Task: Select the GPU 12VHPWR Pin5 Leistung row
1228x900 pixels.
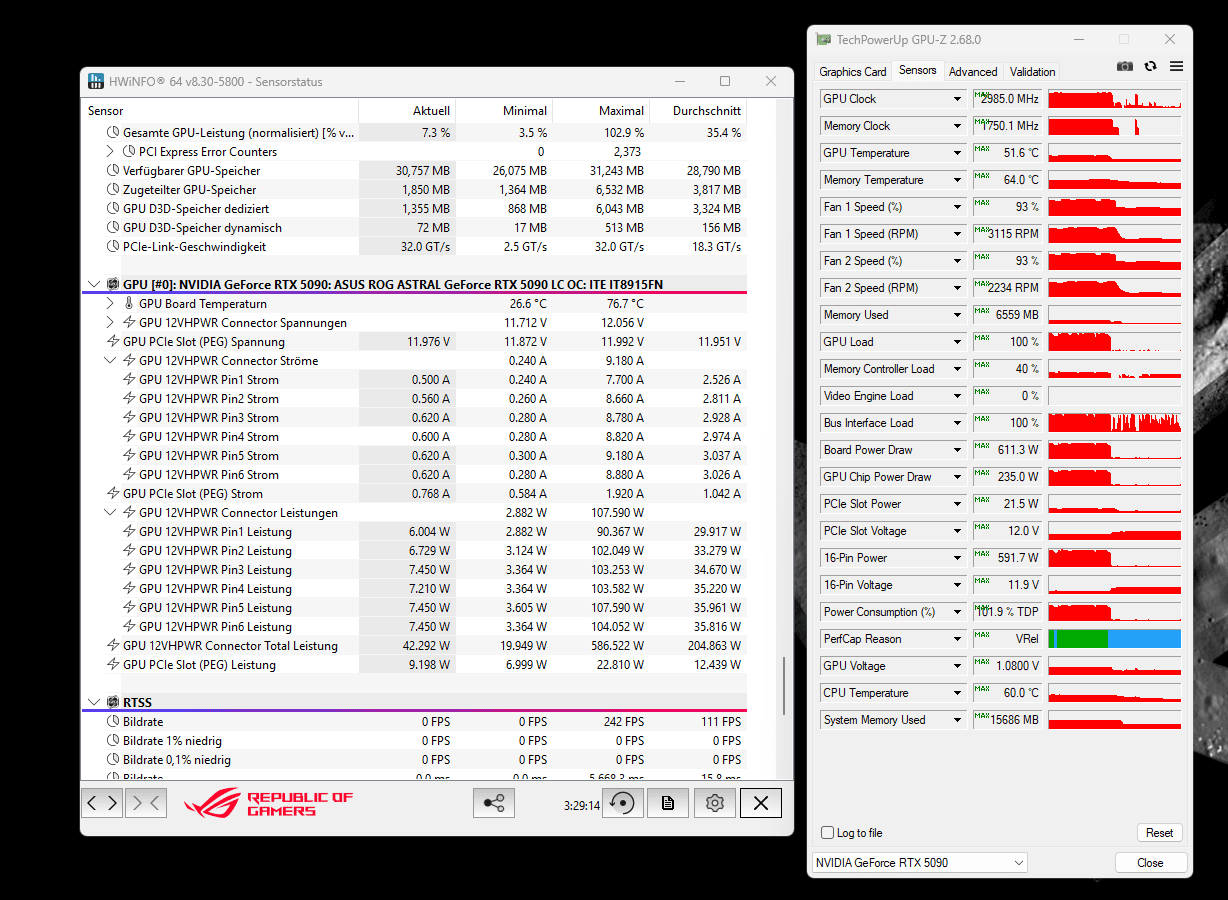Action: point(414,608)
